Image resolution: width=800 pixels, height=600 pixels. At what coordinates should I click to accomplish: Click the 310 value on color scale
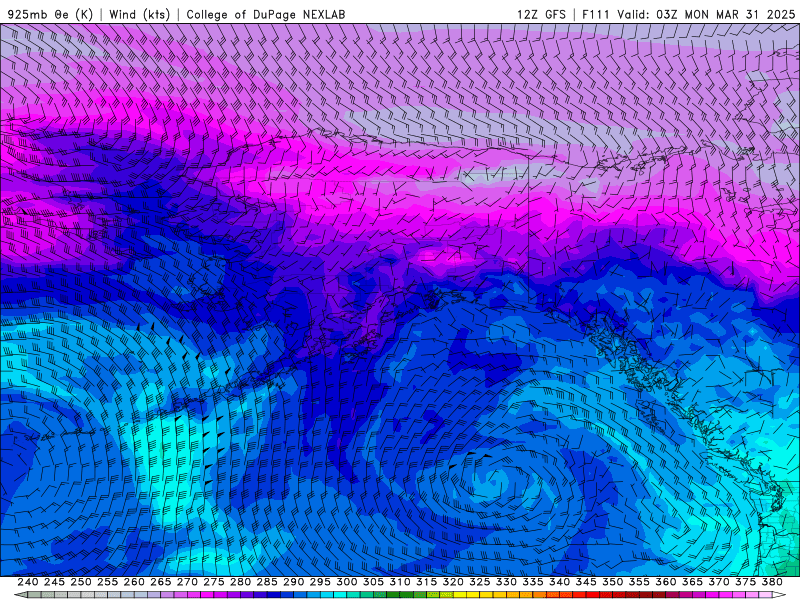400,582
